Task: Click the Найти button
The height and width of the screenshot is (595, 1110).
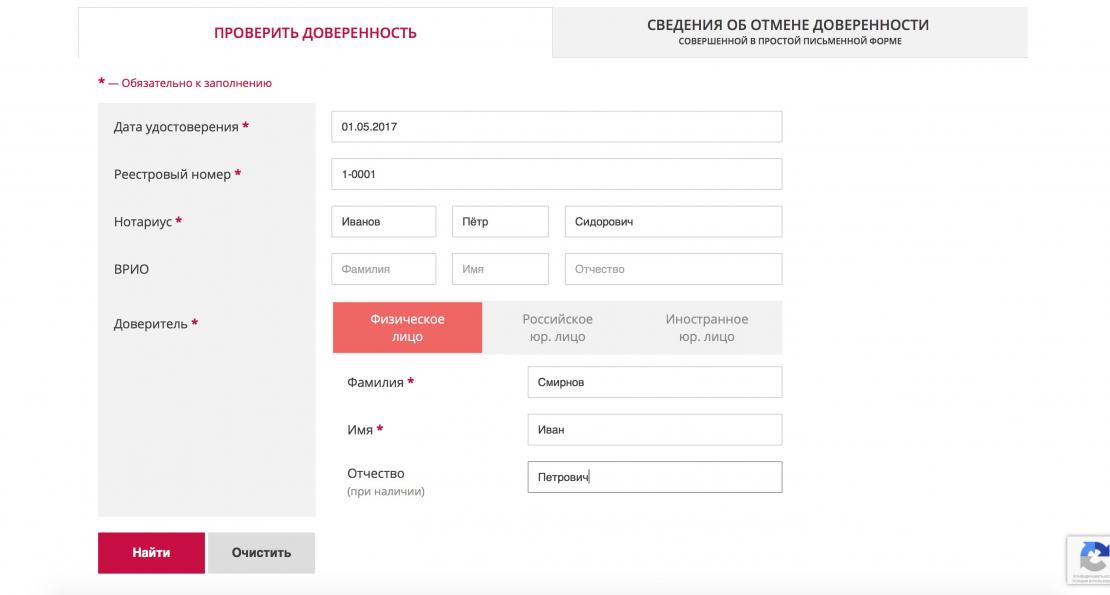Action: click(151, 553)
